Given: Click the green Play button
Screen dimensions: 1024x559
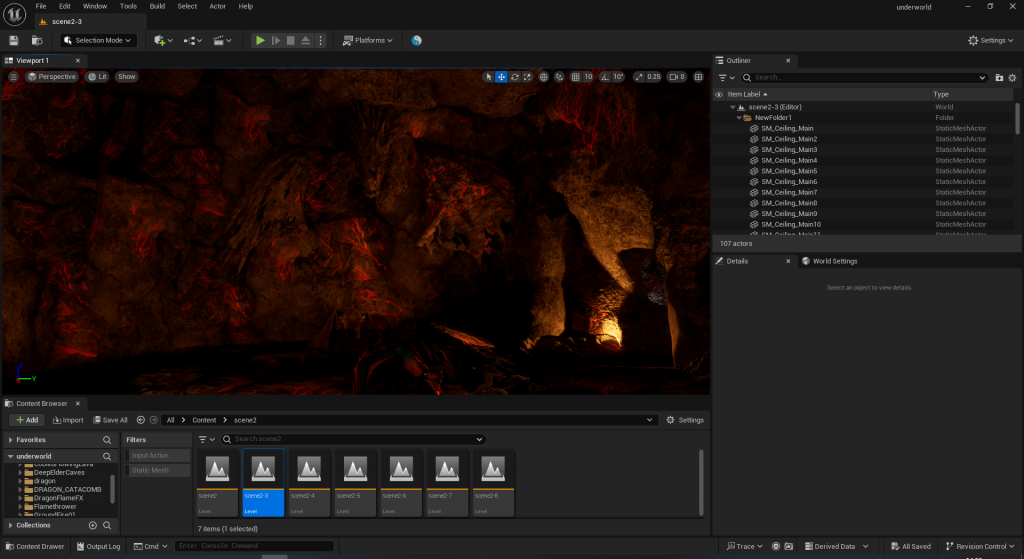Looking at the screenshot, I should [x=260, y=40].
